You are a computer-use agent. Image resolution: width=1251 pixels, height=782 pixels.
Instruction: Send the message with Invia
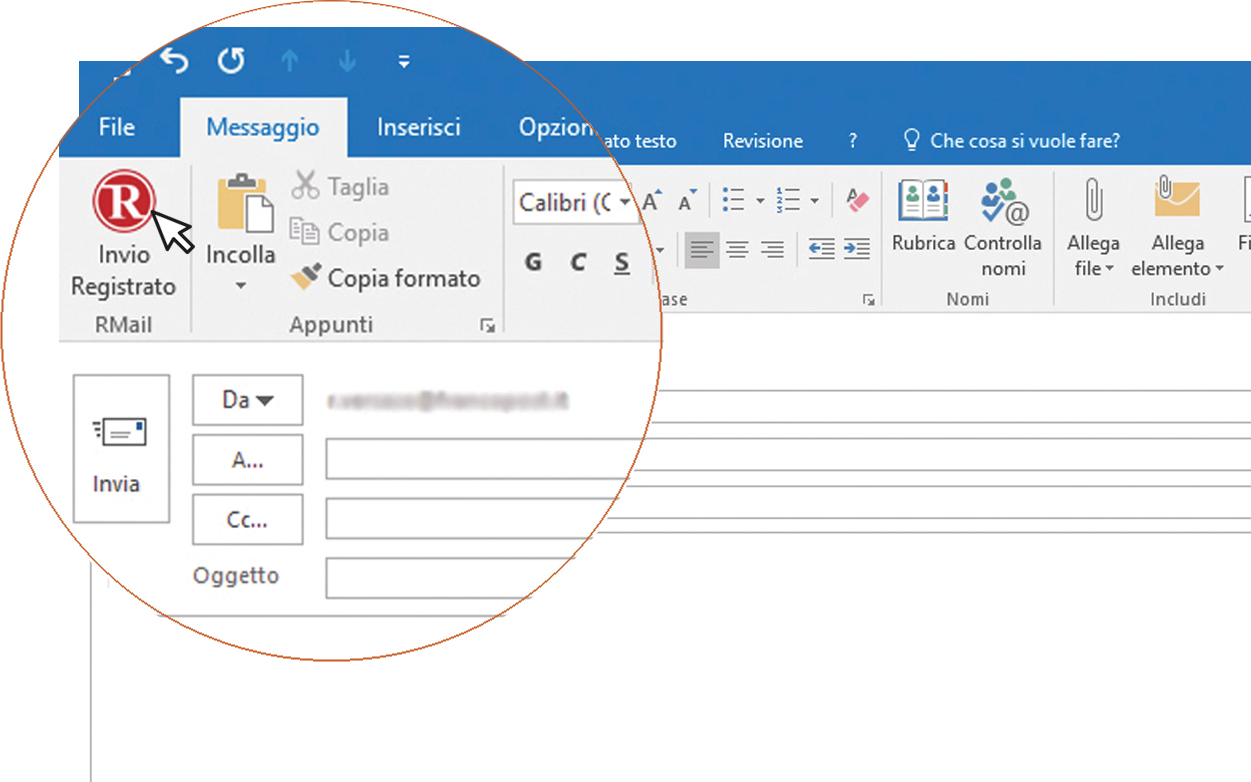coord(121,448)
